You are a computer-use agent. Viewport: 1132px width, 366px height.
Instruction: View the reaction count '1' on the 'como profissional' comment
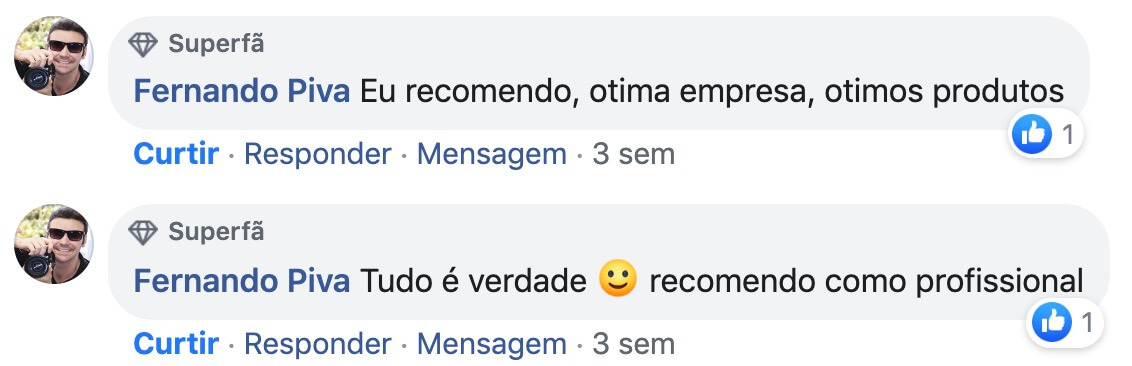(x=1088, y=323)
